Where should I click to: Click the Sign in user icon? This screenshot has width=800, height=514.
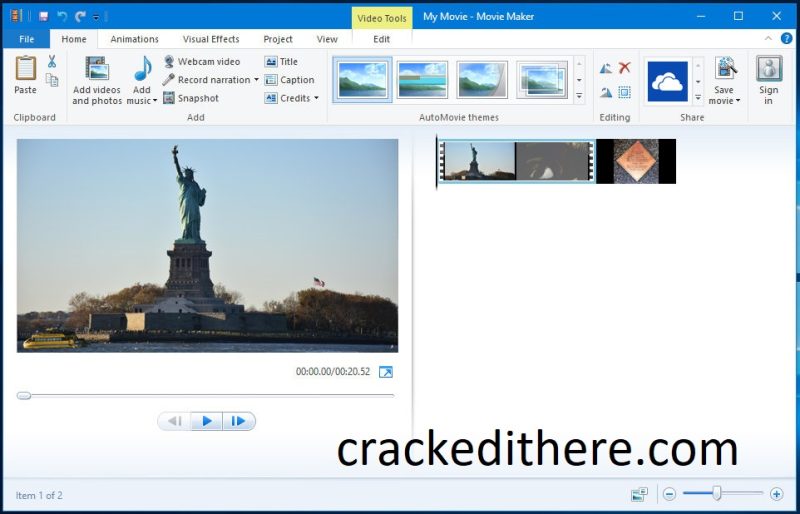[x=769, y=69]
